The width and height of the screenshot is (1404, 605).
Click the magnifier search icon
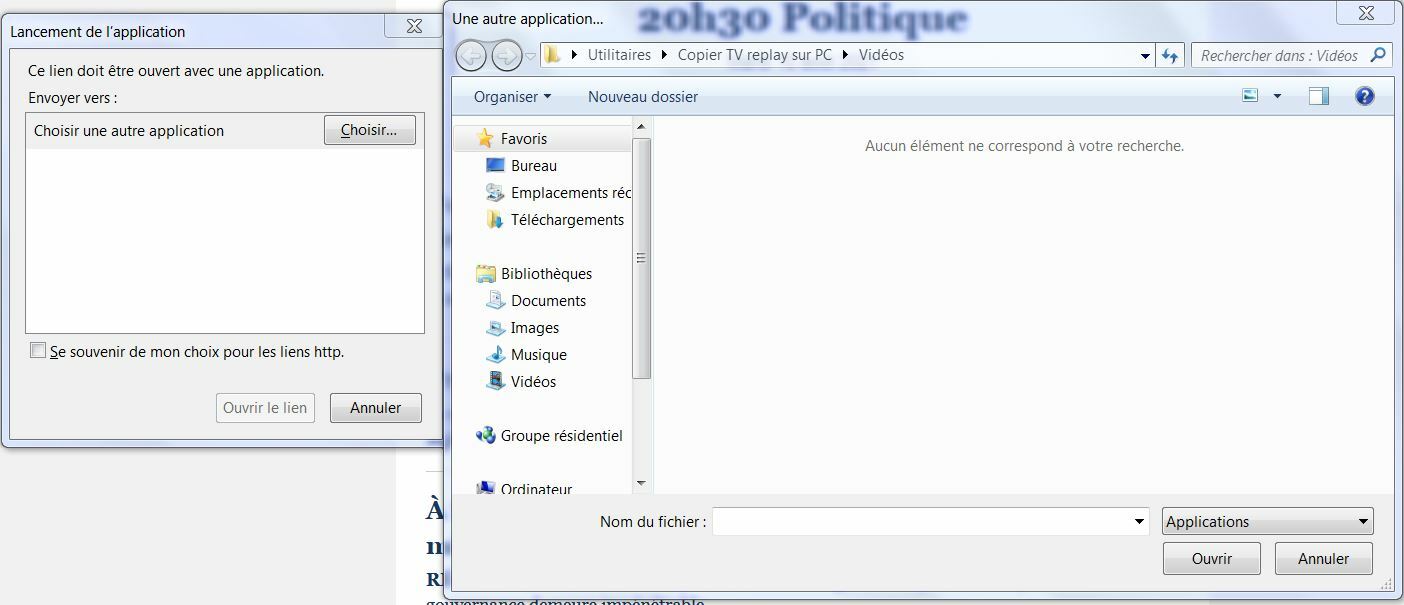1378,55
